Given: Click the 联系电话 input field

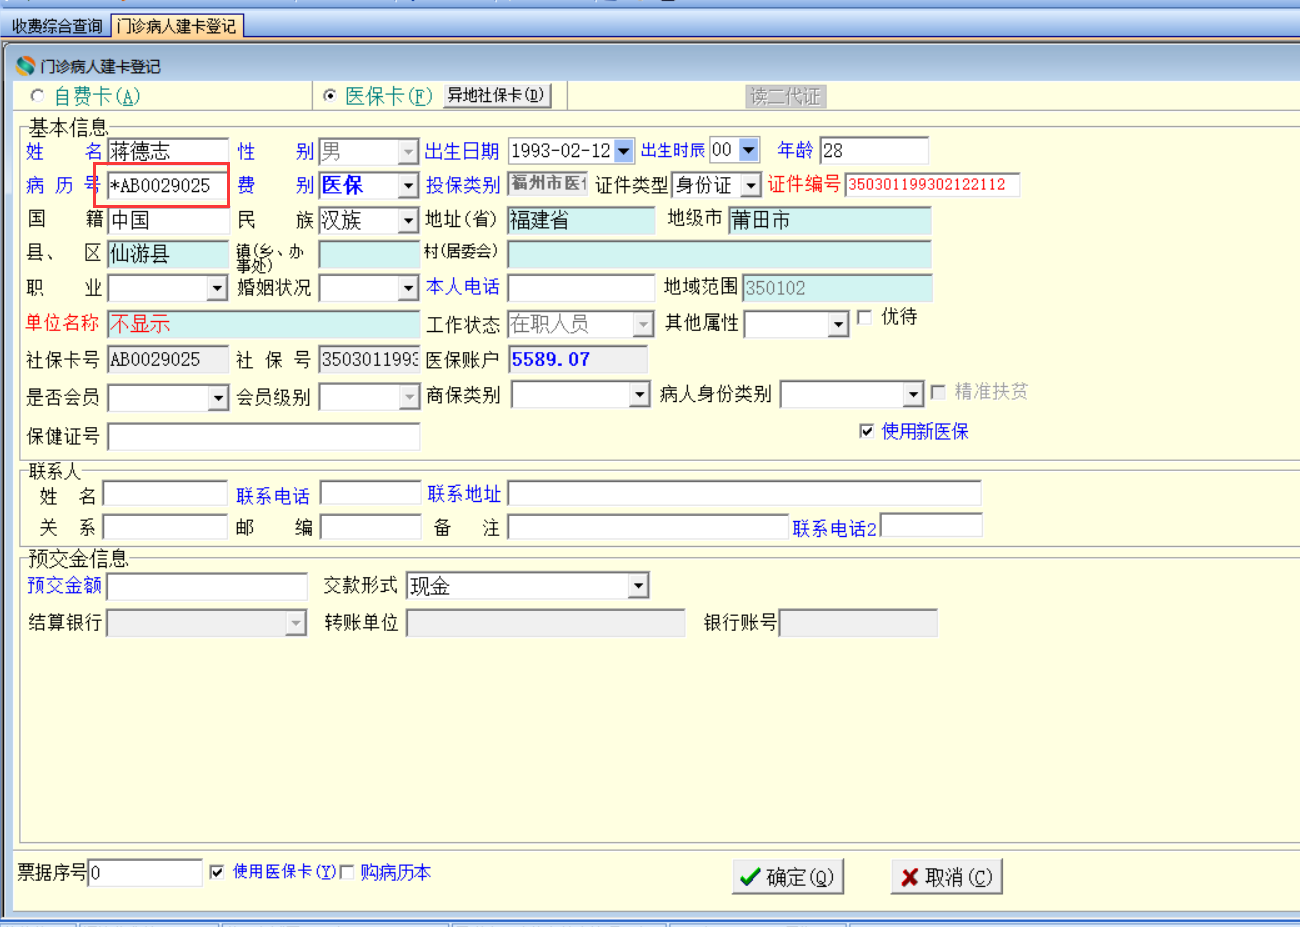Looking at the screenshot, I should (371, 493).
